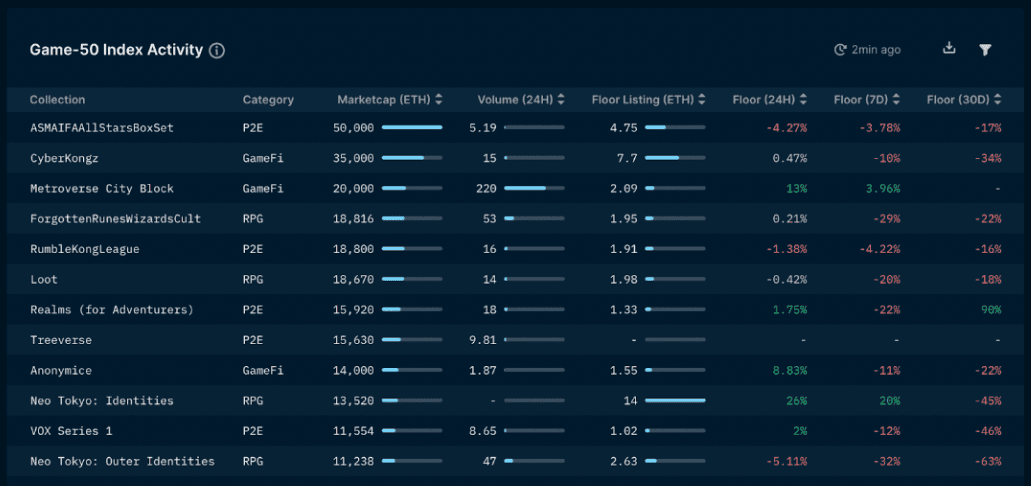Click the Game-50 Index Activity title

(x=116, y=50)
